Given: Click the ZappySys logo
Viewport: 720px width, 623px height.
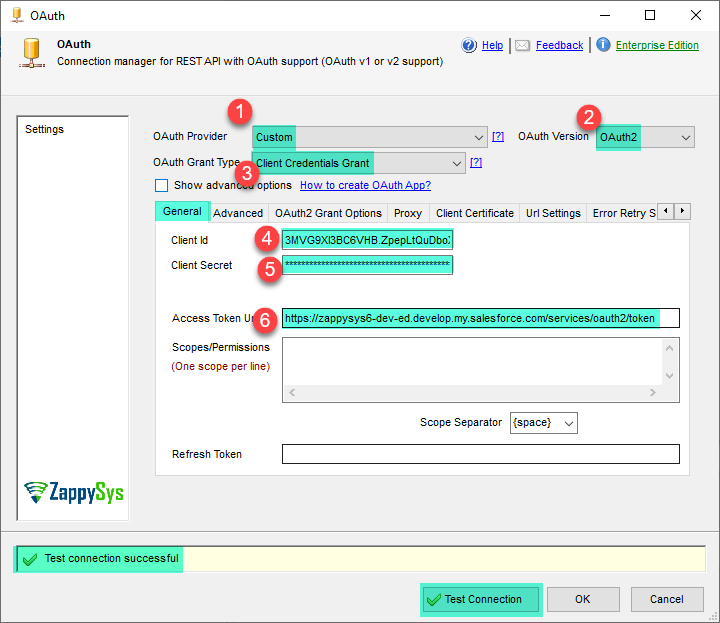Looking at the screenshot, I should 74,492.
